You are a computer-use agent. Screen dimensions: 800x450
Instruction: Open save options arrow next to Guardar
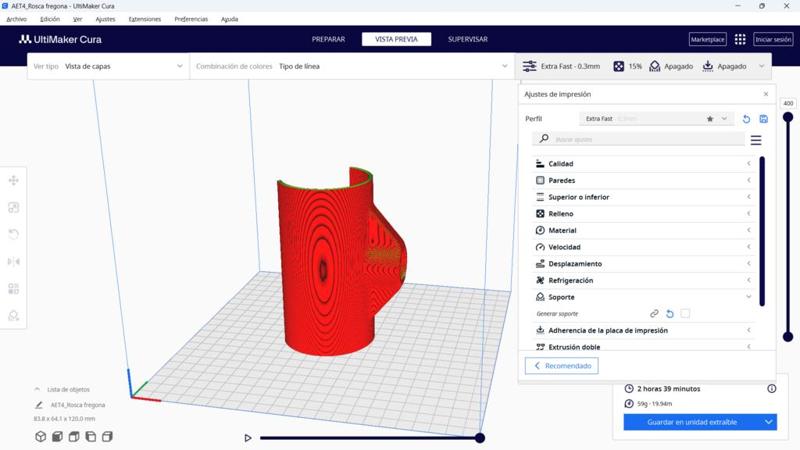coord(768,422)
